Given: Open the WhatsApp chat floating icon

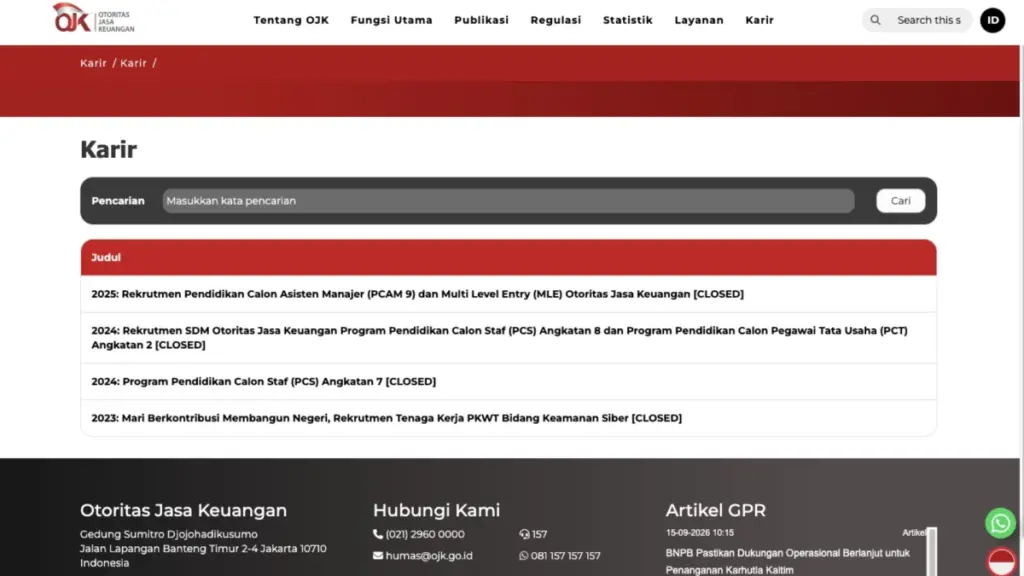Looking at the screenshot, I should click(x=1000, y=523).
